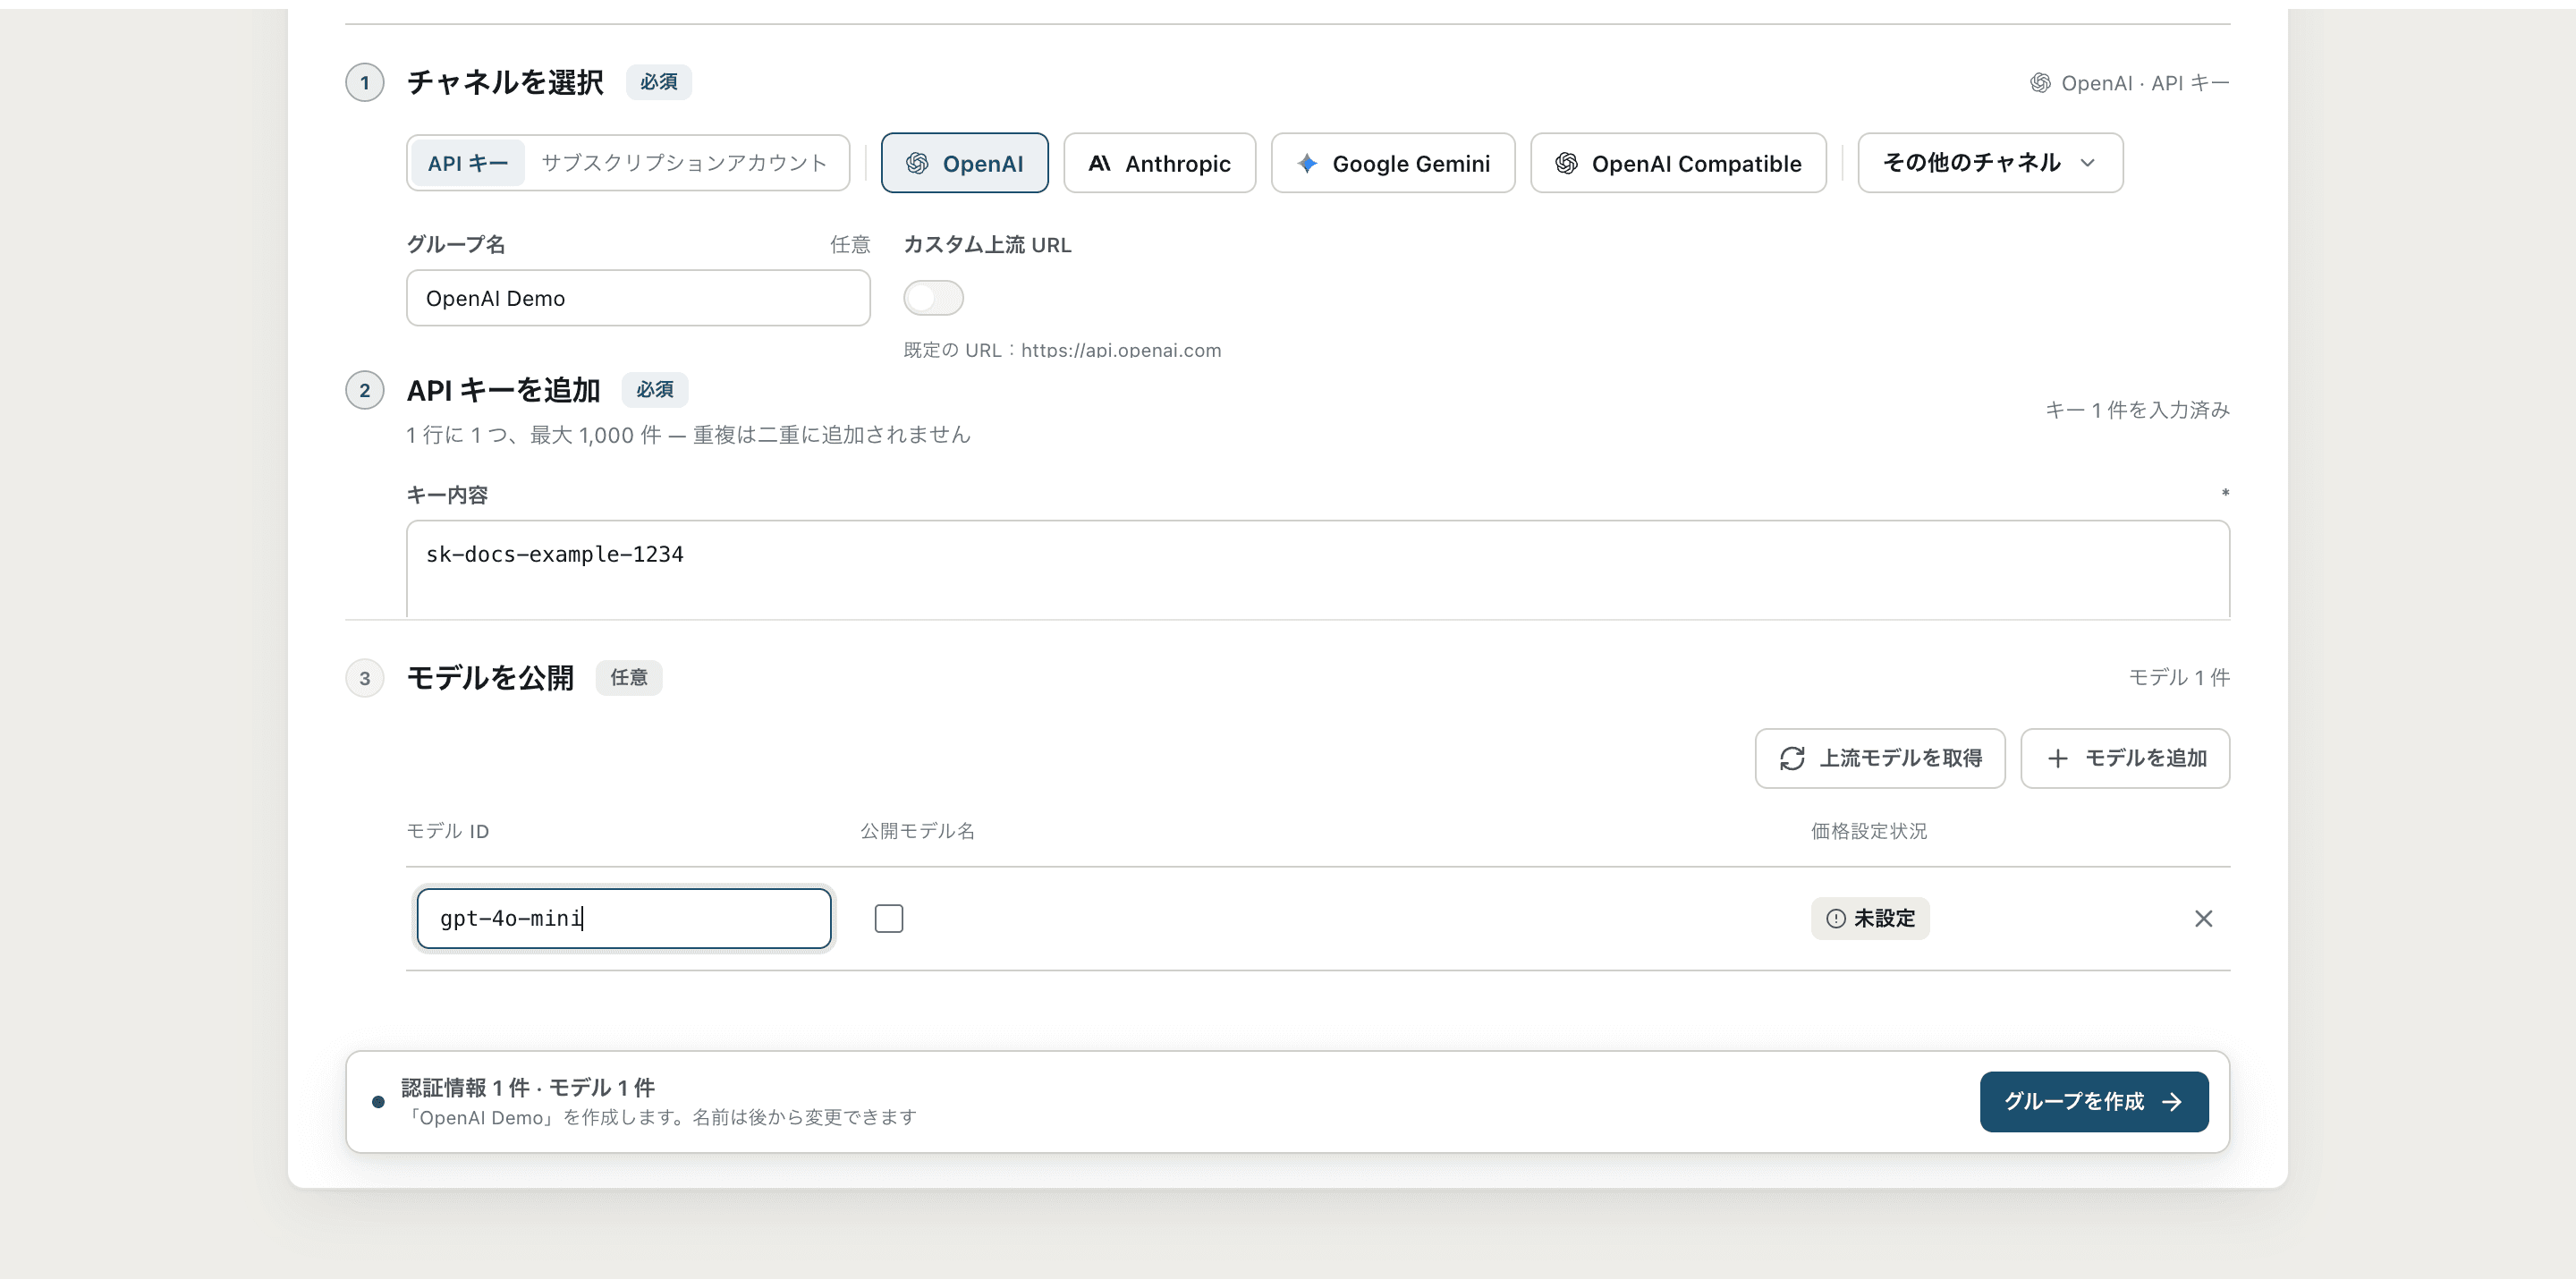Click the 「OpenAI Demo」を作成します note text
Viewport: 2576px width, 1288px height.
pyautogui.click(x=659, y=1117)
